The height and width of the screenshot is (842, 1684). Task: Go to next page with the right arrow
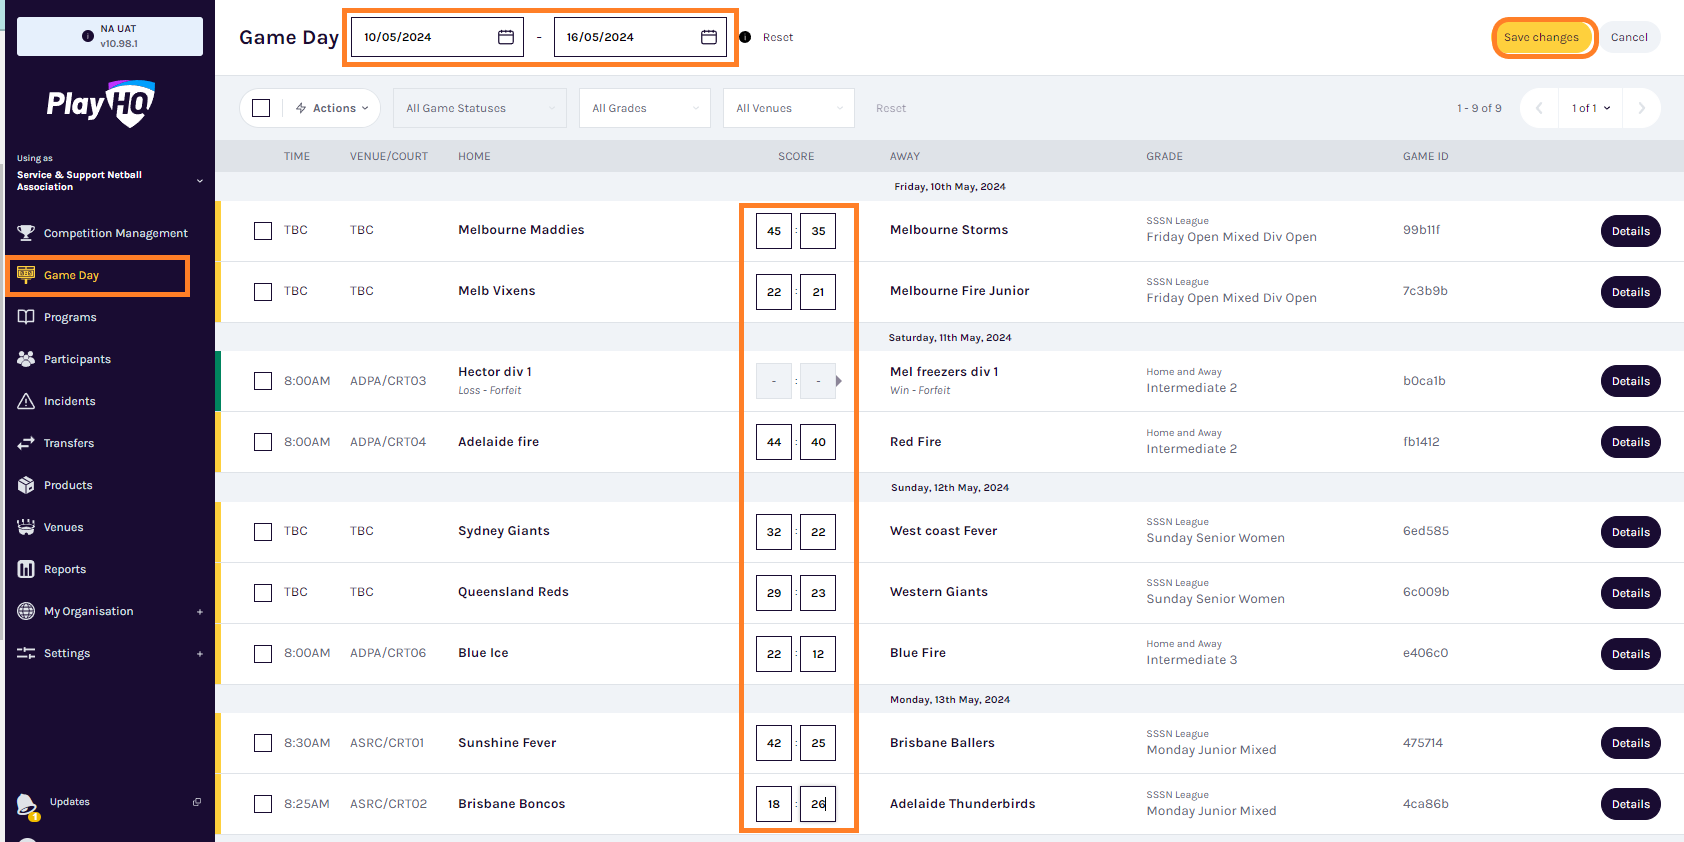1641,108
